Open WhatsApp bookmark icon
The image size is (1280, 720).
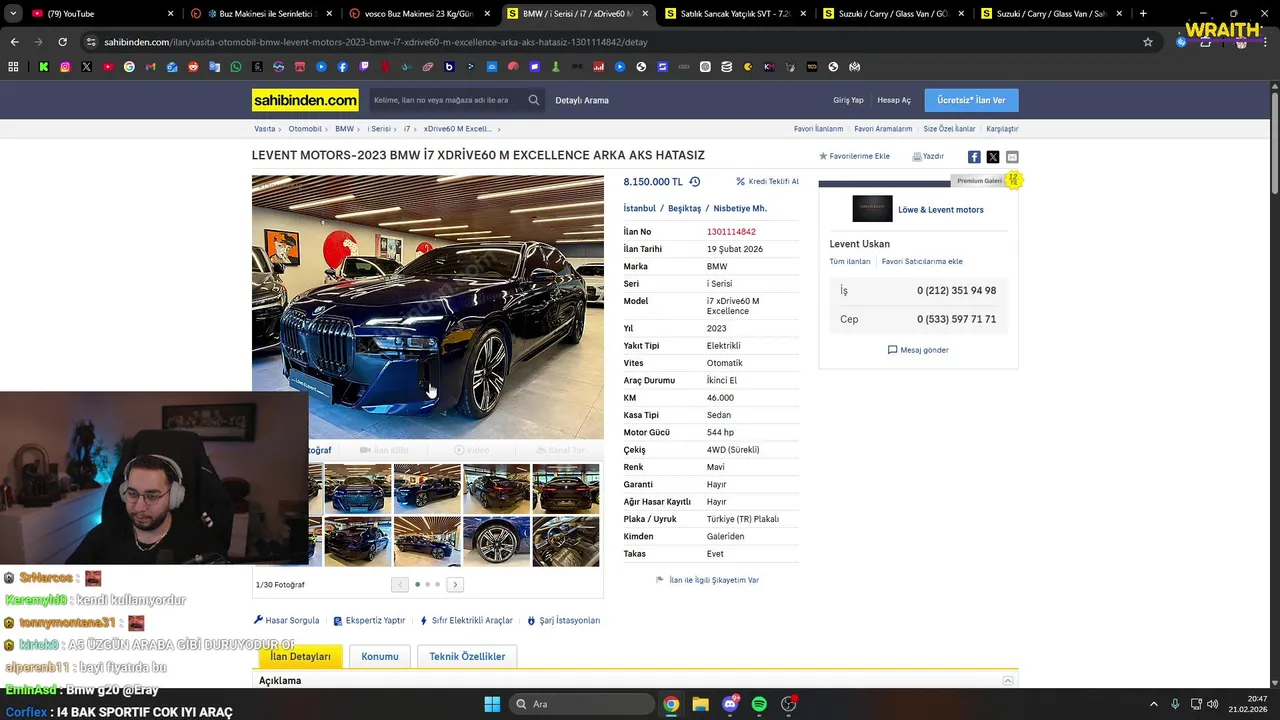[236, 67]
